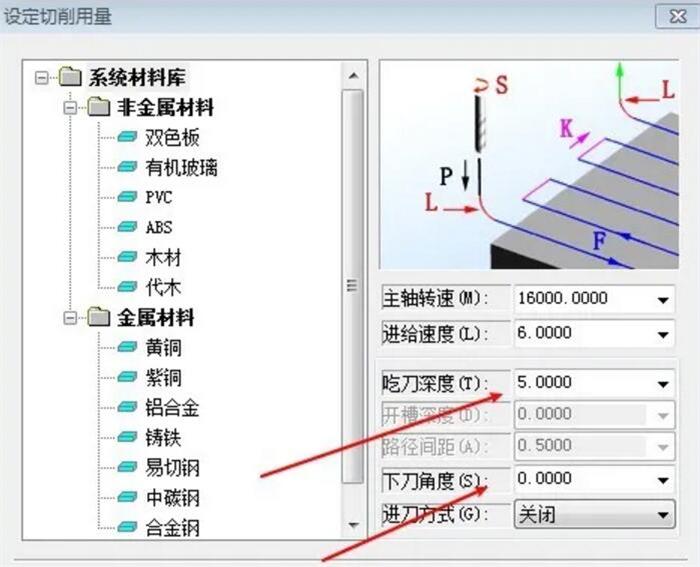This screenshot has width=700, height=567.
Task: Select 代木 material entry
Action: [163, 288]
